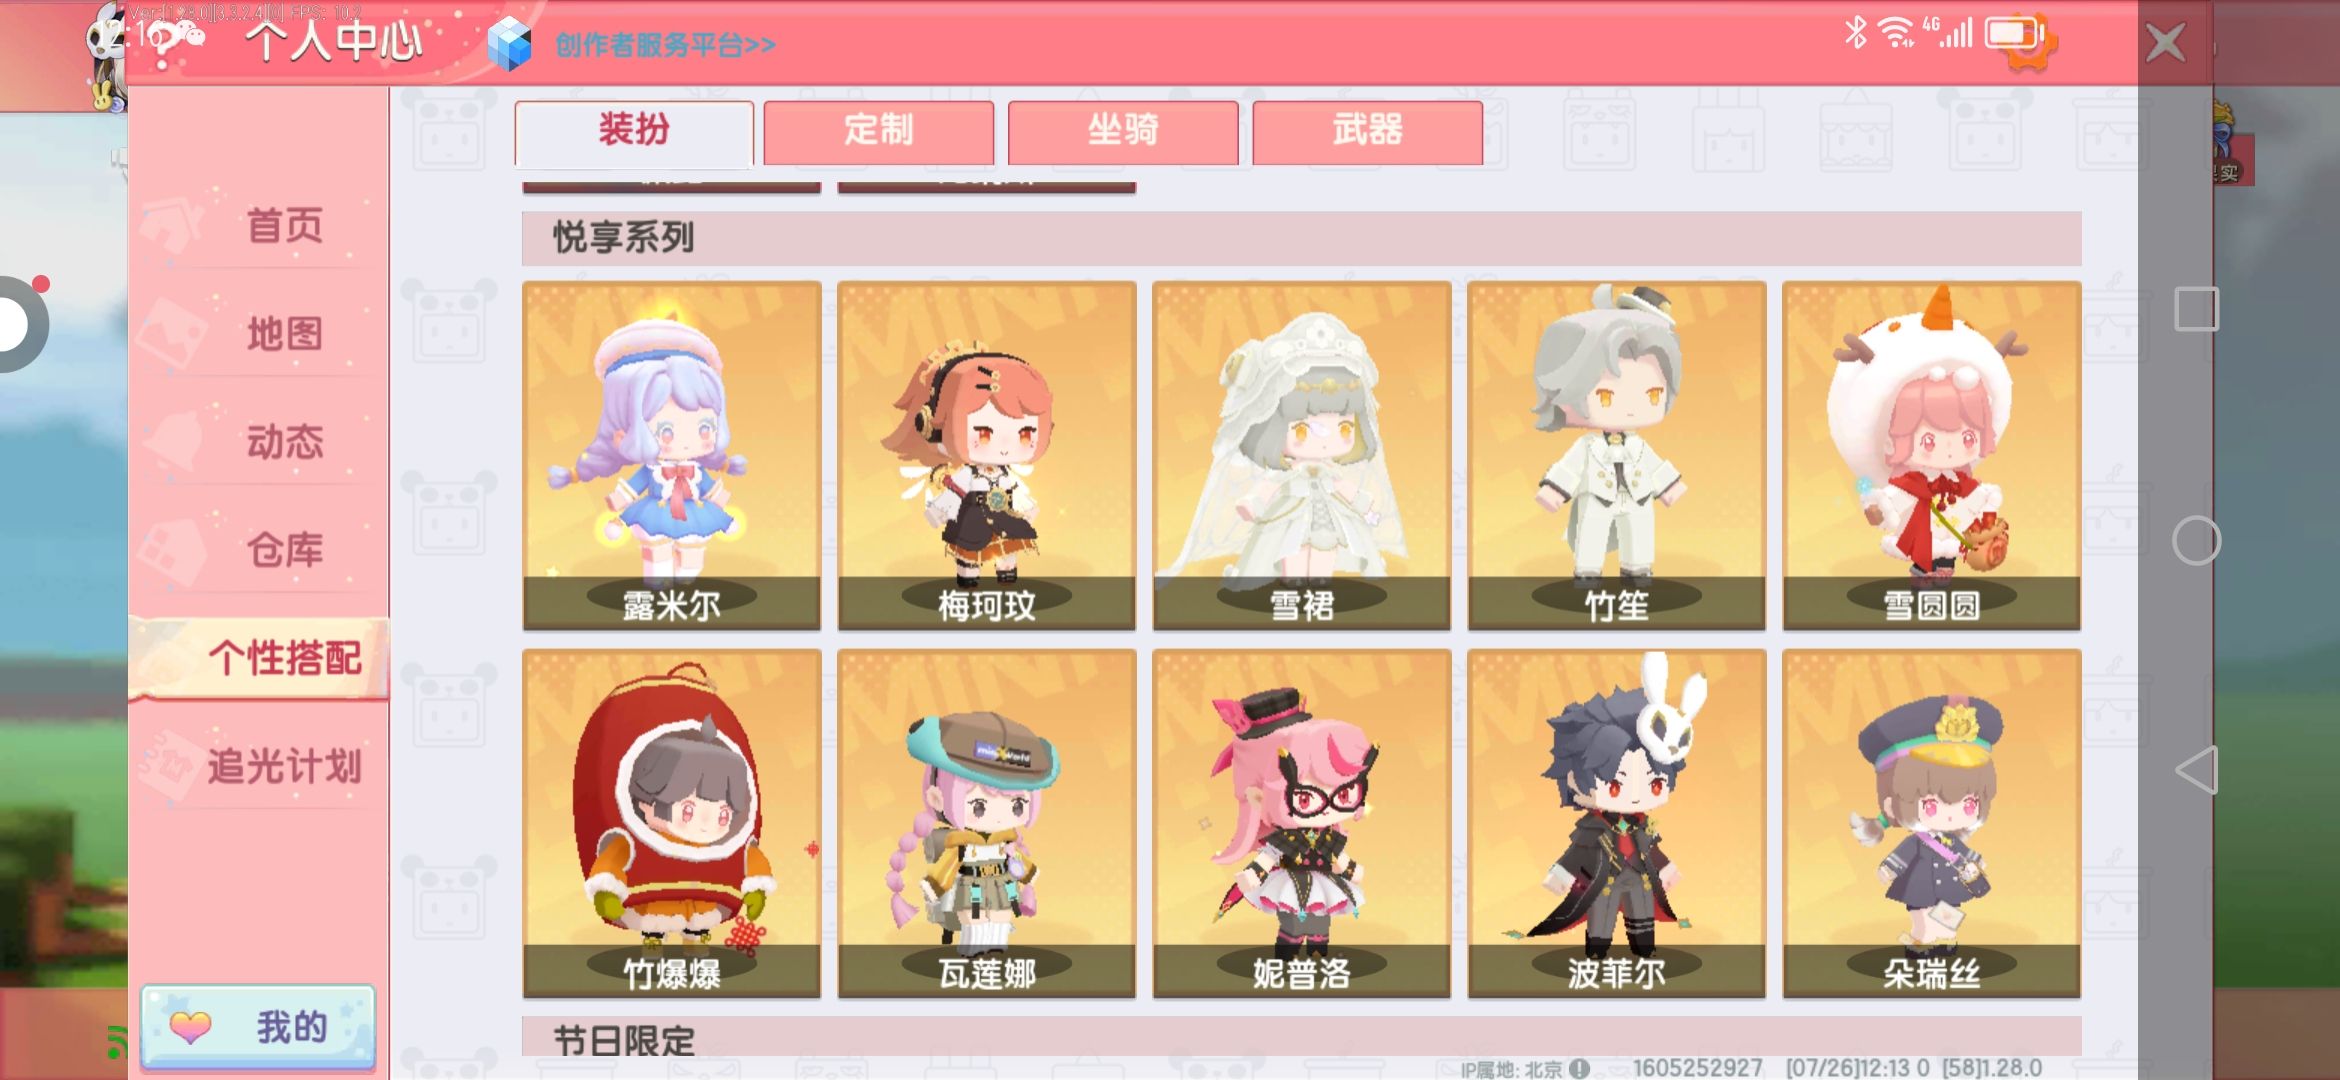The image size is (2340, 1080).
Task: Open the chat bubble icon in header
Action: coord(176,38)
